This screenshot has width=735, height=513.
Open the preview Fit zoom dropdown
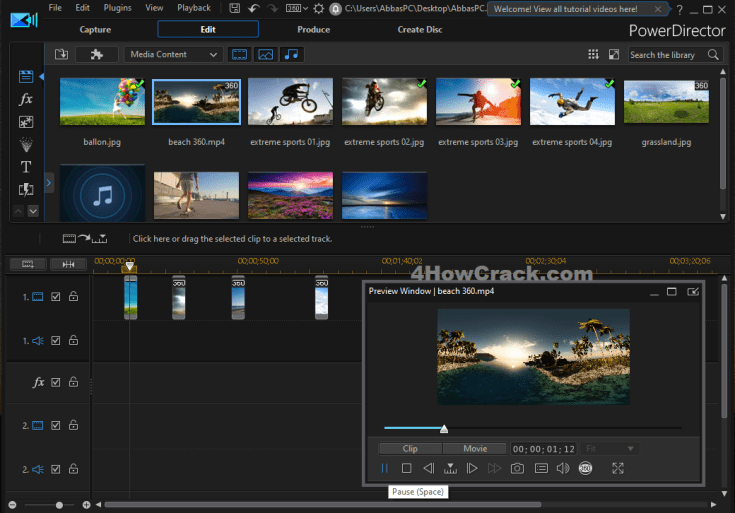pyautogui.click(x=609, y=449)
